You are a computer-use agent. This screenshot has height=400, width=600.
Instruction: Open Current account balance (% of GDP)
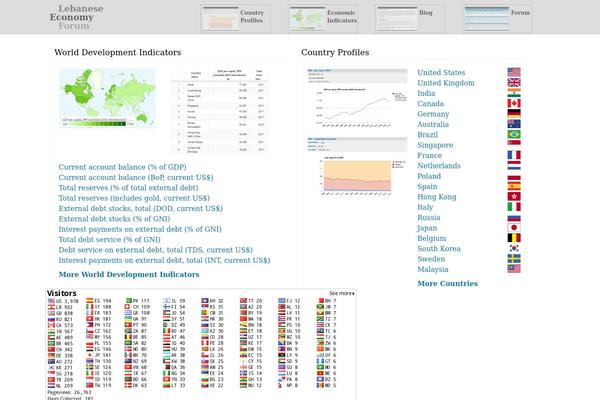tap(122, 167)
